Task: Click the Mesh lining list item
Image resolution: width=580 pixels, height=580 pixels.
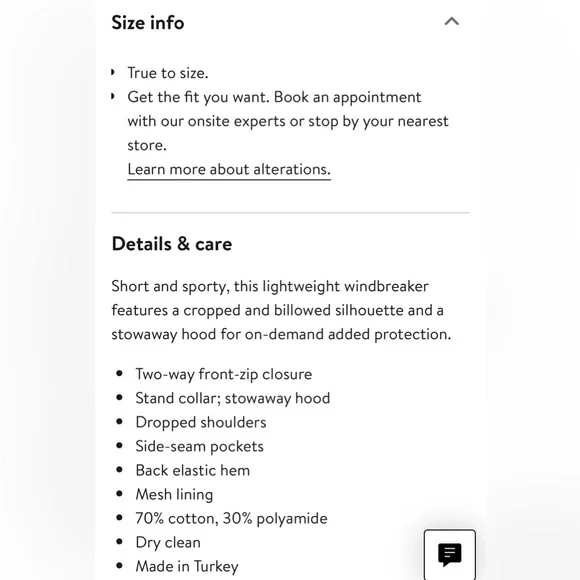Action: (x=174, y=495)
